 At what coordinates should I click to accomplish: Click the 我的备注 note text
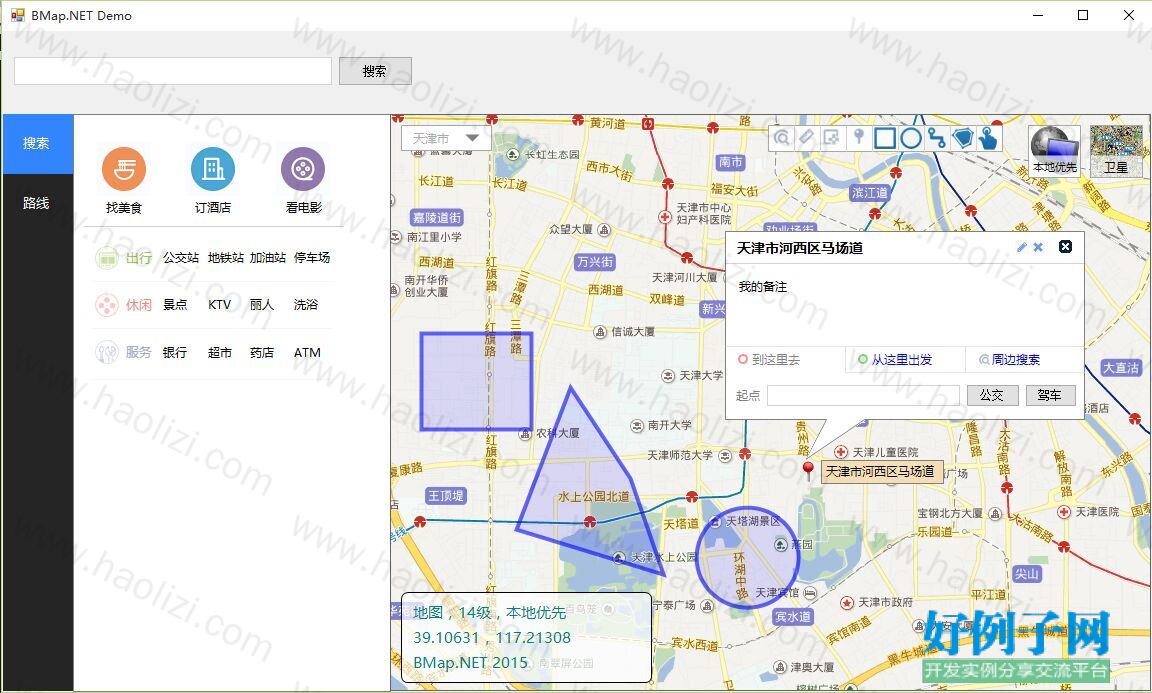(763, 287)
